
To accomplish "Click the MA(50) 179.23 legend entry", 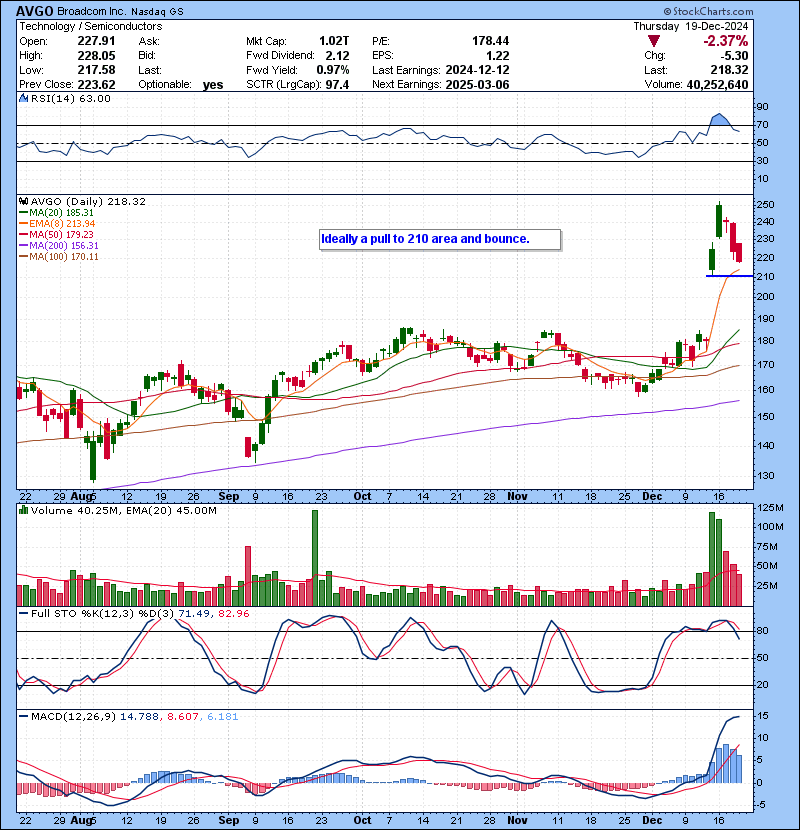I will click(57, 234).
